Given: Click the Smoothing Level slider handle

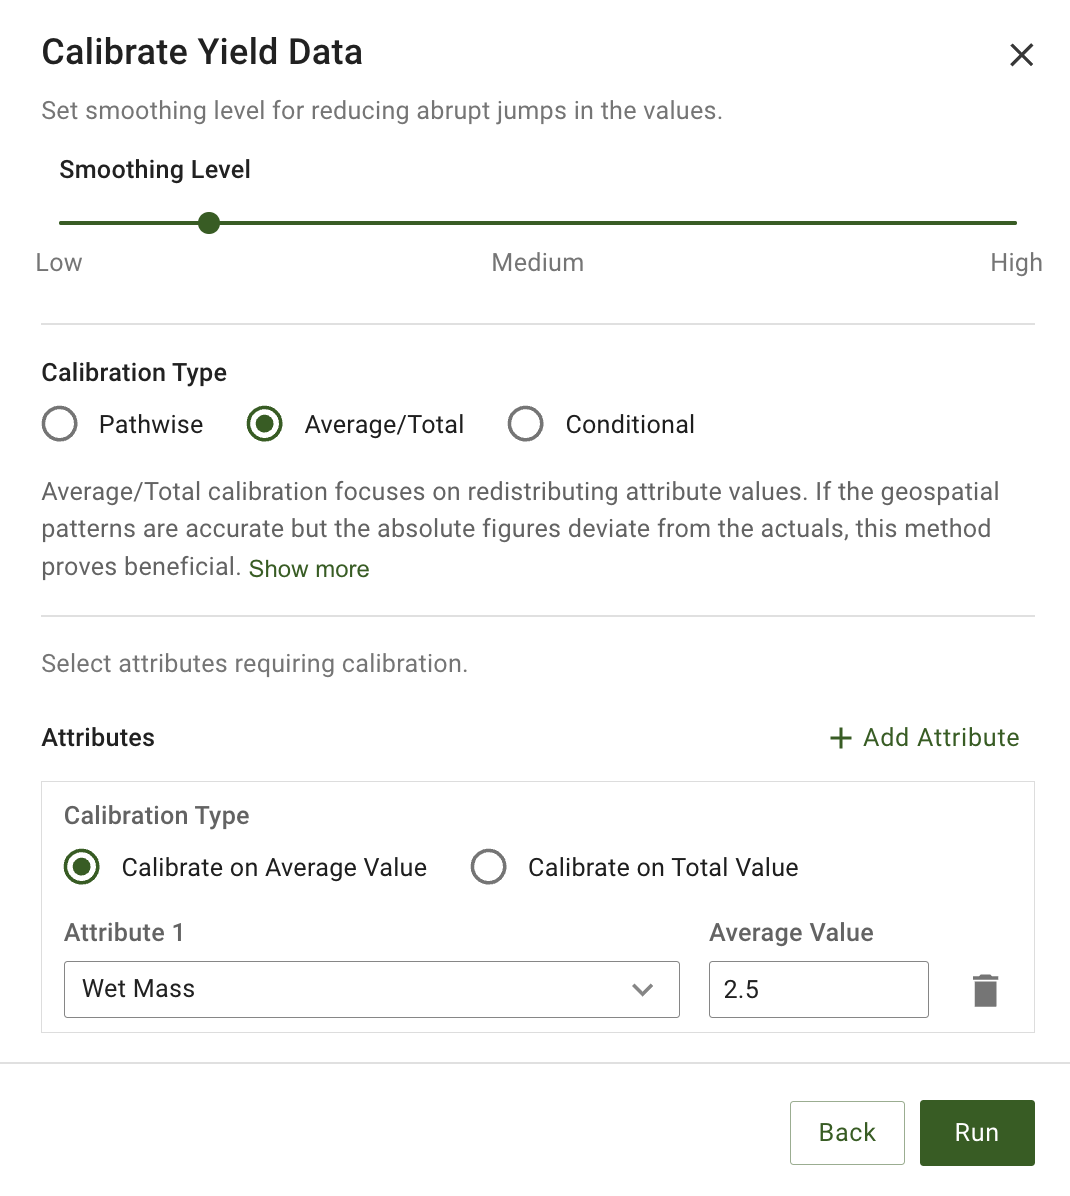Looking at the screenshot, I should (x=209, y=223).
